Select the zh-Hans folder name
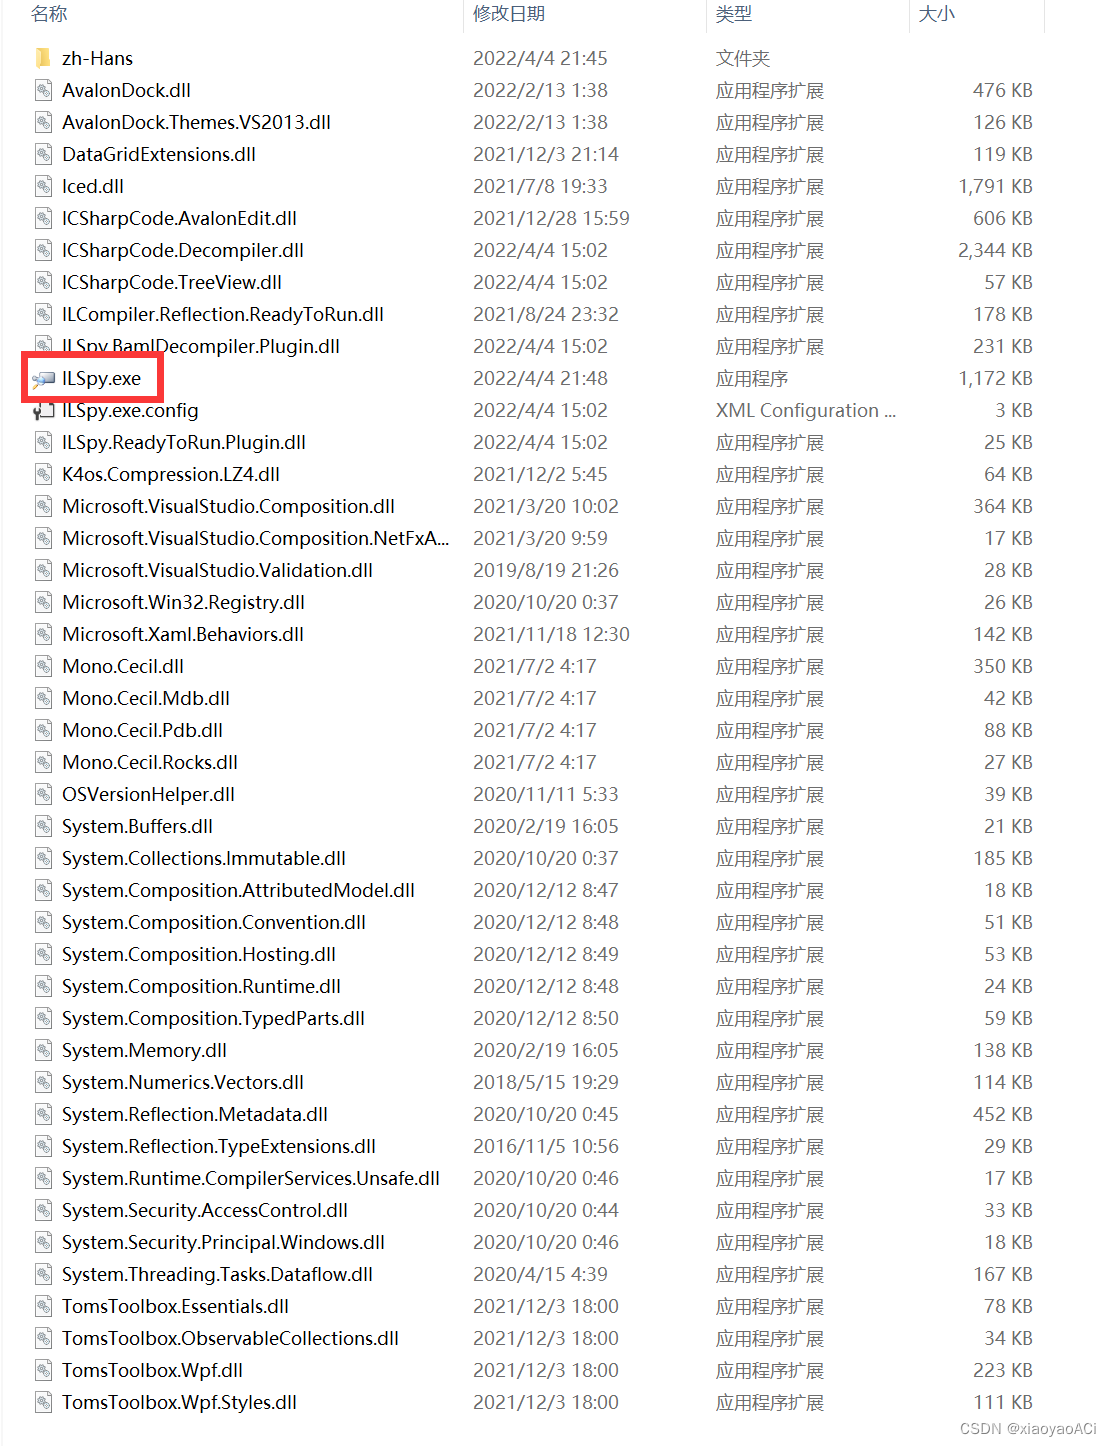 97,58
